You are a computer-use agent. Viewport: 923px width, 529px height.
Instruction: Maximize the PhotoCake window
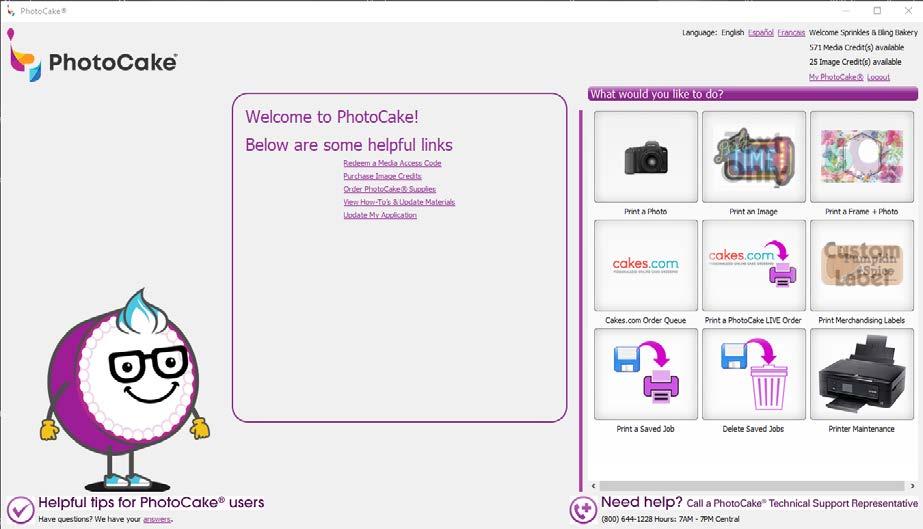[877, 11]
